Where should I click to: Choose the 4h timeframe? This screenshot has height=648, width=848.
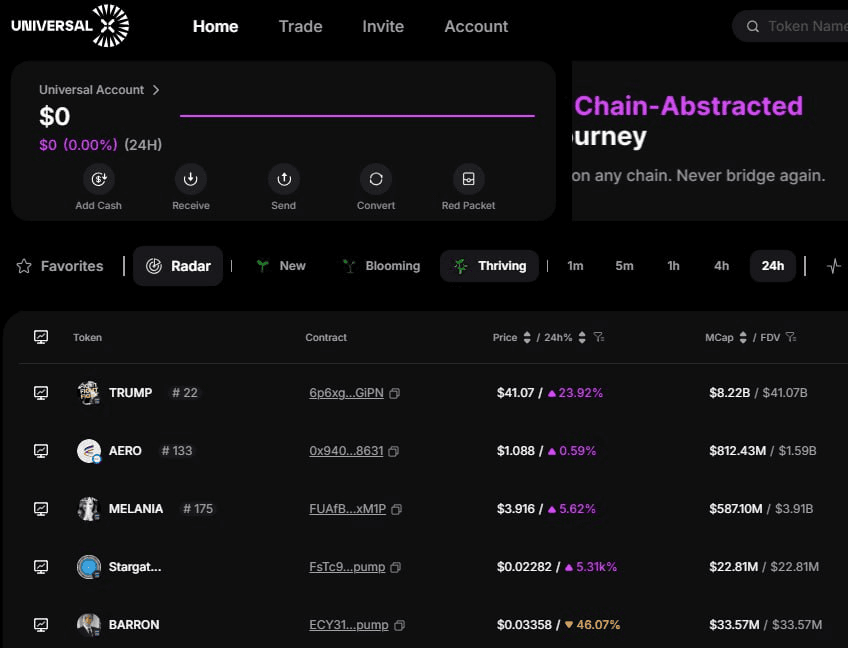point(721,266)
